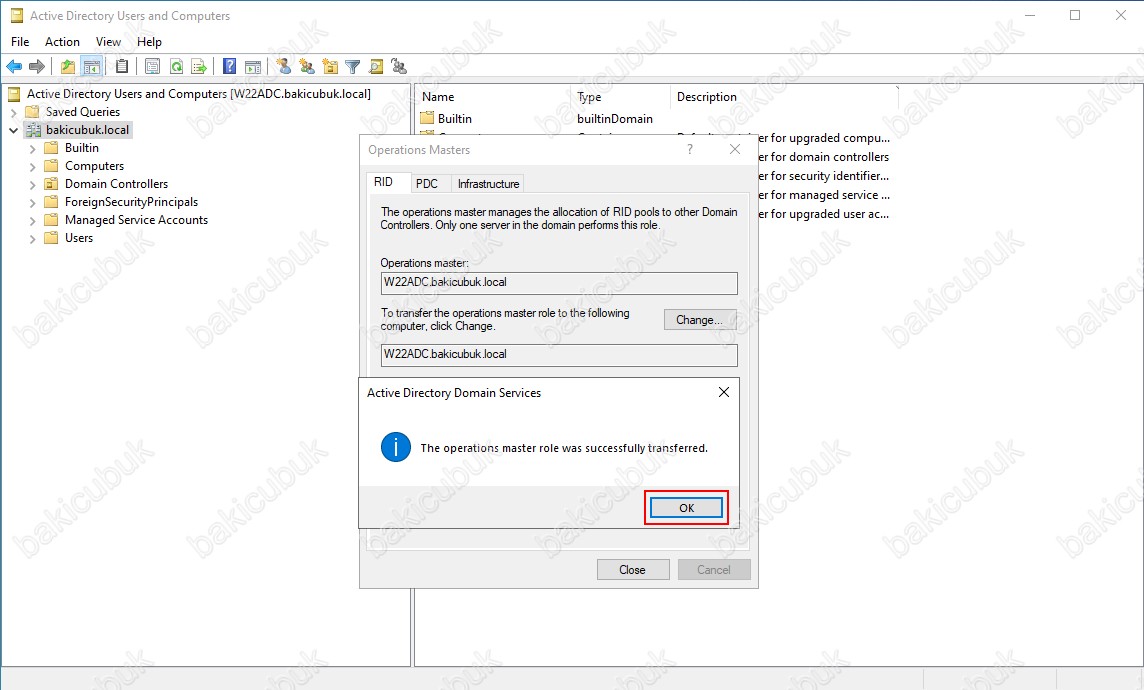Click the Add to group toolbar icon
1144x690 pixels.
coord(399,66)
